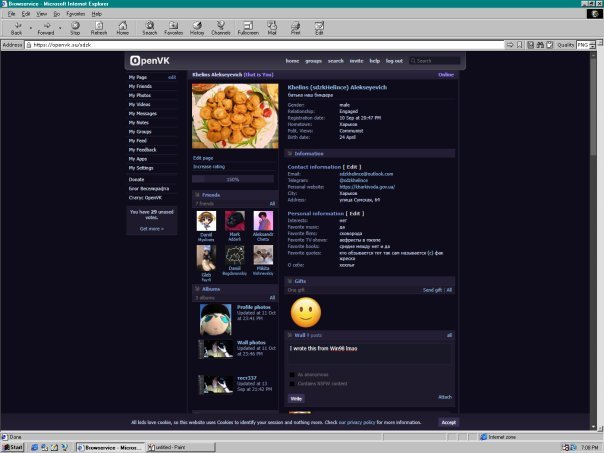Print page with Print icon
This screenshot has width=604, height=453.
[295, 28]
